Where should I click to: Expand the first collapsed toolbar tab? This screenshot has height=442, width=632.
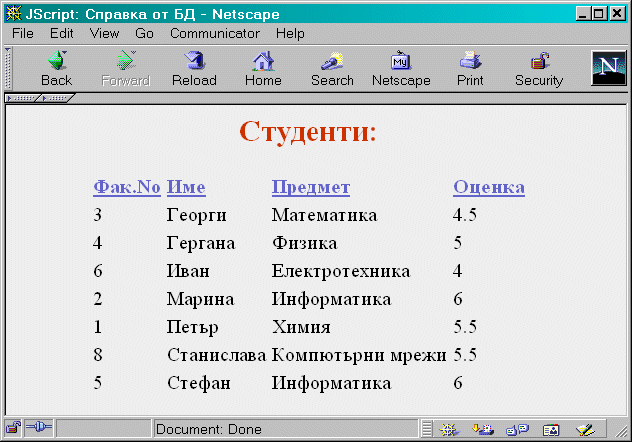pyautogui.click(x=22, y=98)
